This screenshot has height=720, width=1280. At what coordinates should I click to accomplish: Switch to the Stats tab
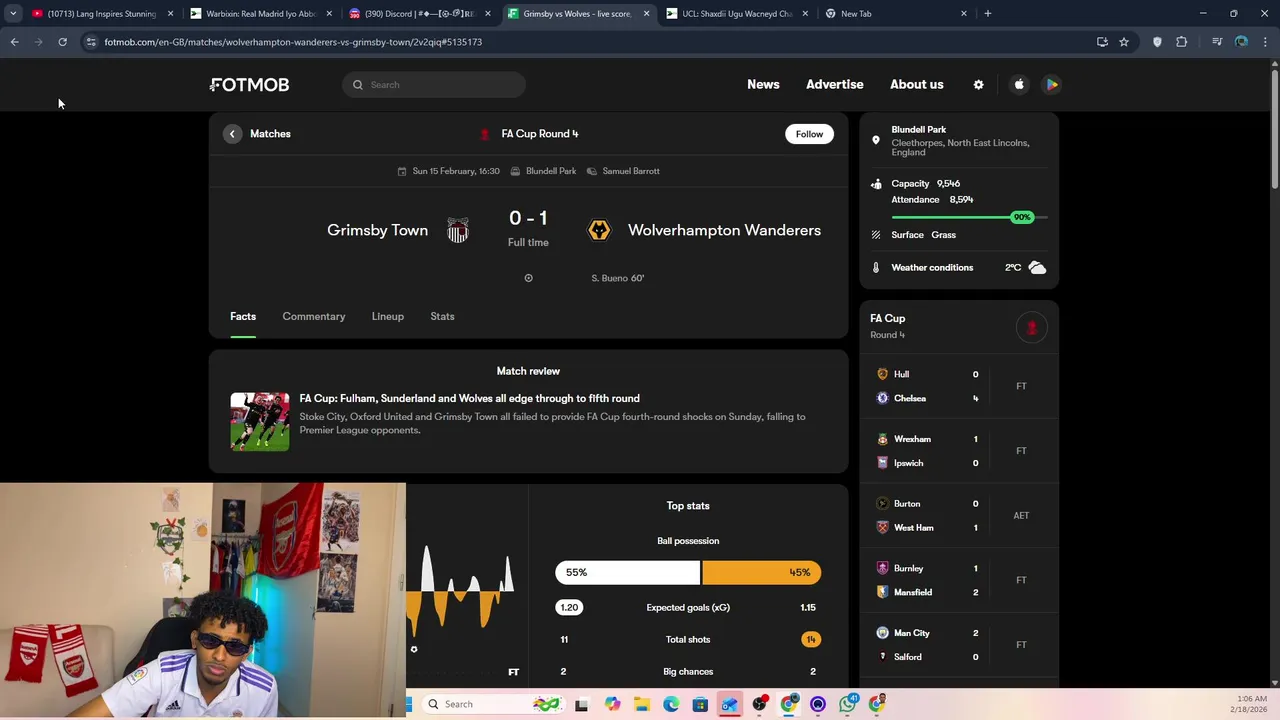442,317
